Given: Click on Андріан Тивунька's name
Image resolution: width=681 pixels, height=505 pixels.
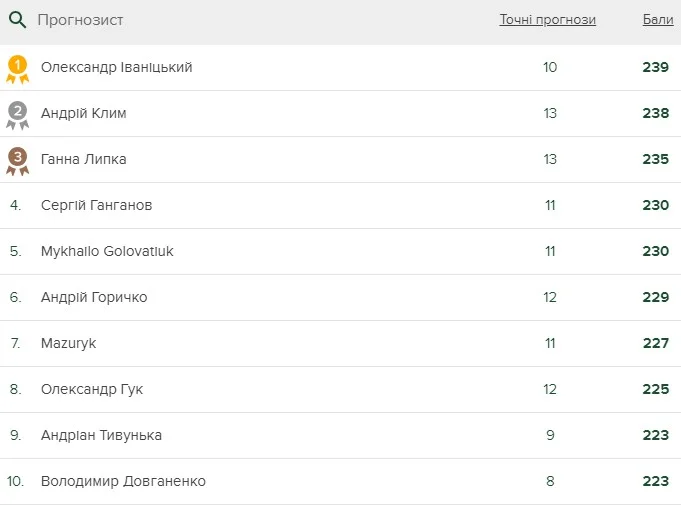Looking at the screenshot, I should pos(101,435).
